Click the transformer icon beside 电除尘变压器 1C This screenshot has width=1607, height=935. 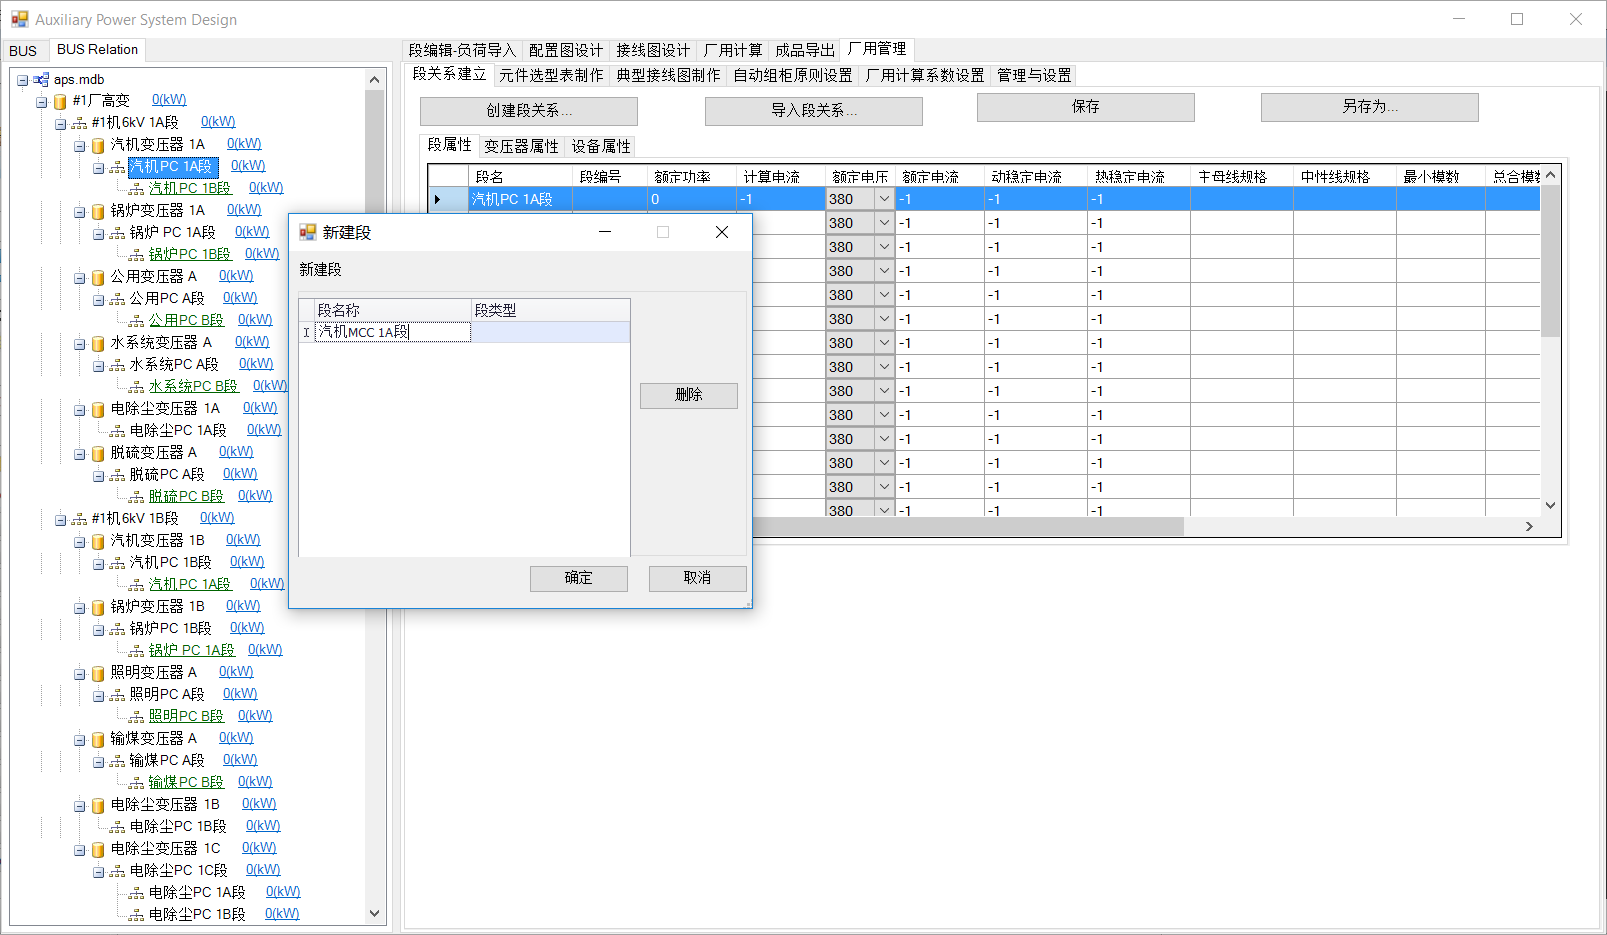(98, 849)
